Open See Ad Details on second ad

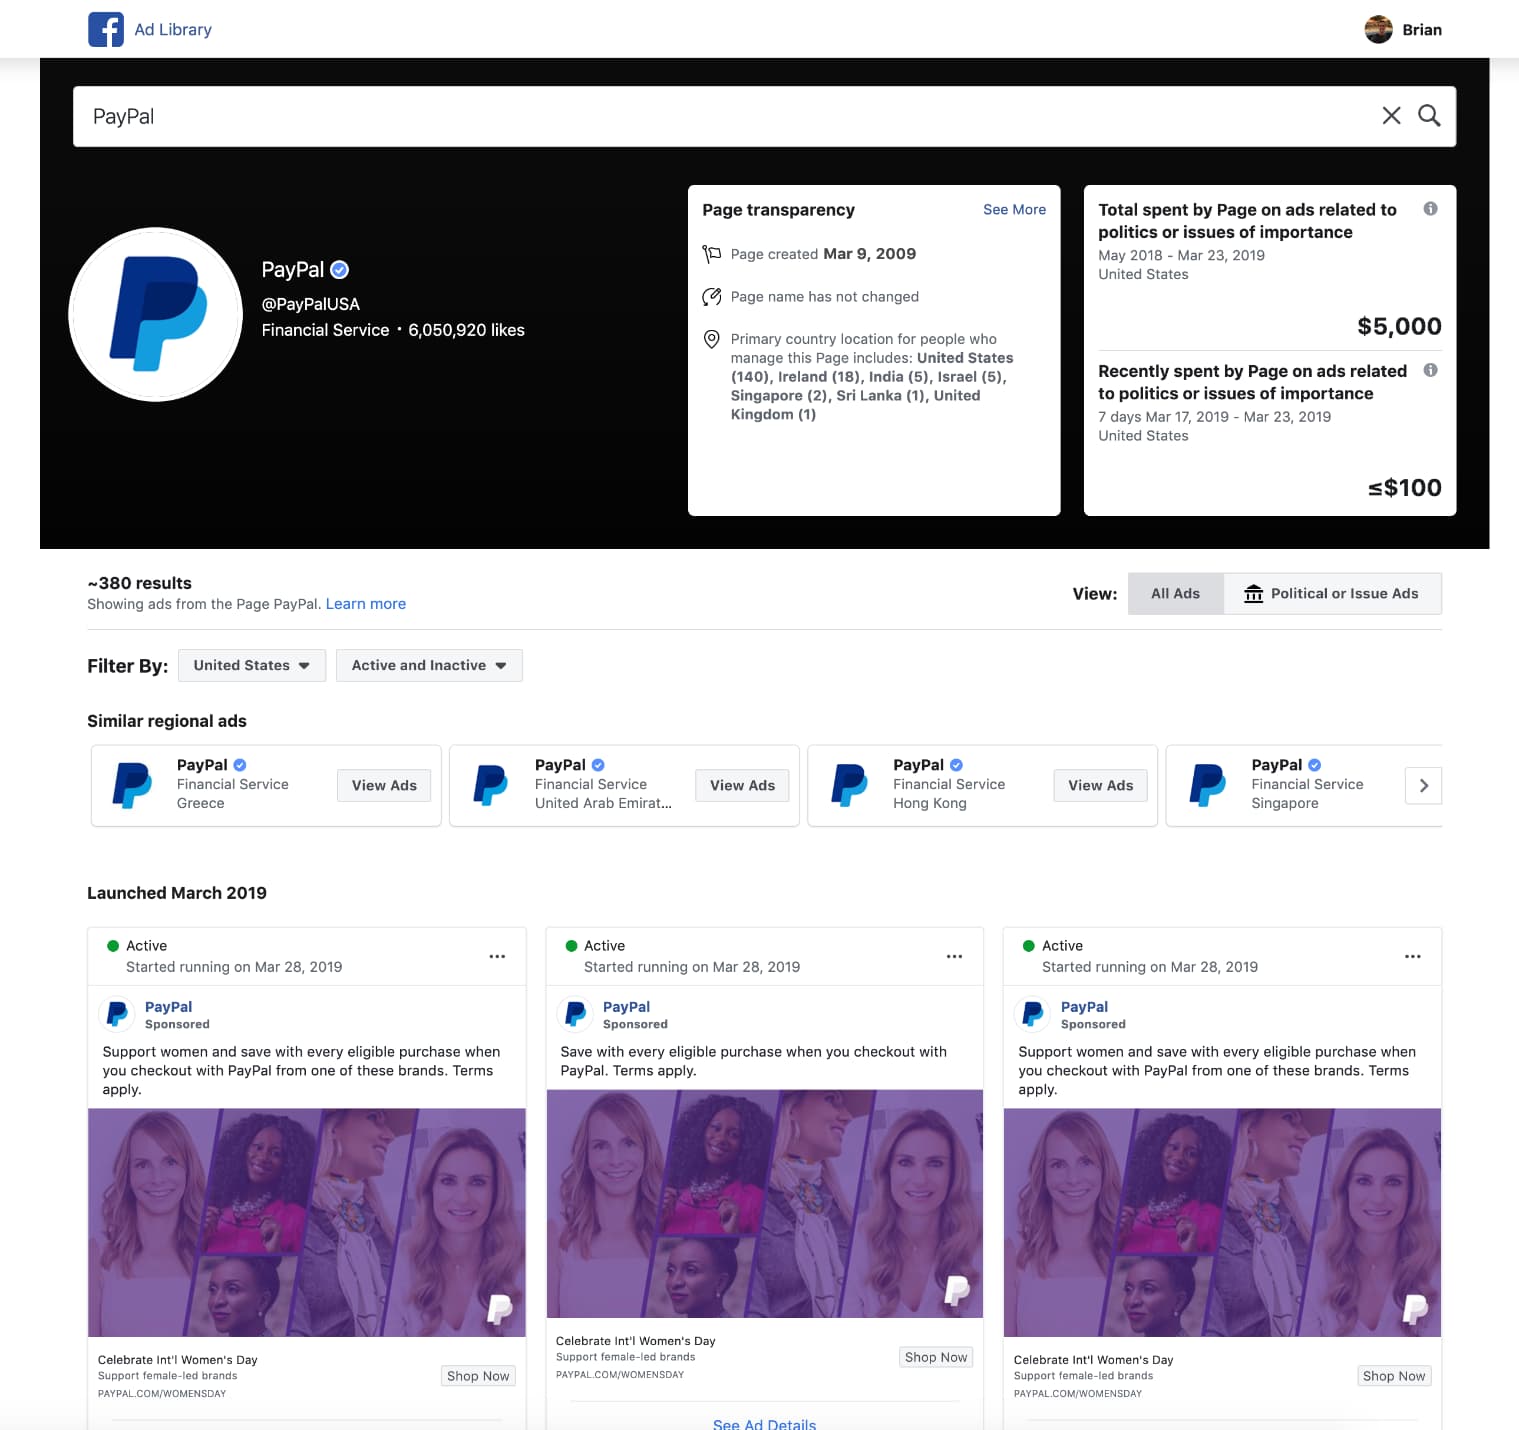[765, 1424]
